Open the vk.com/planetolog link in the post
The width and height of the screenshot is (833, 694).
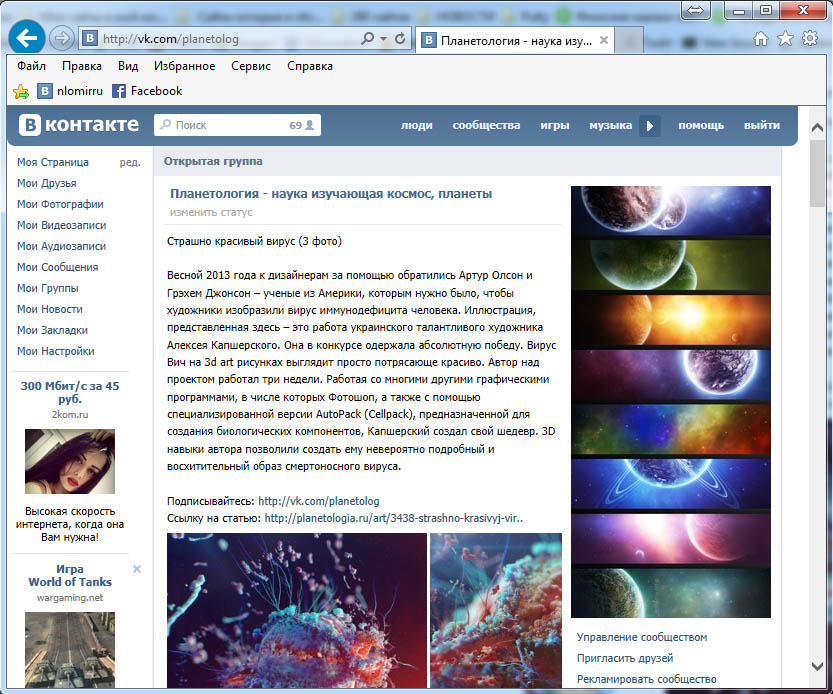coord(319,501)
